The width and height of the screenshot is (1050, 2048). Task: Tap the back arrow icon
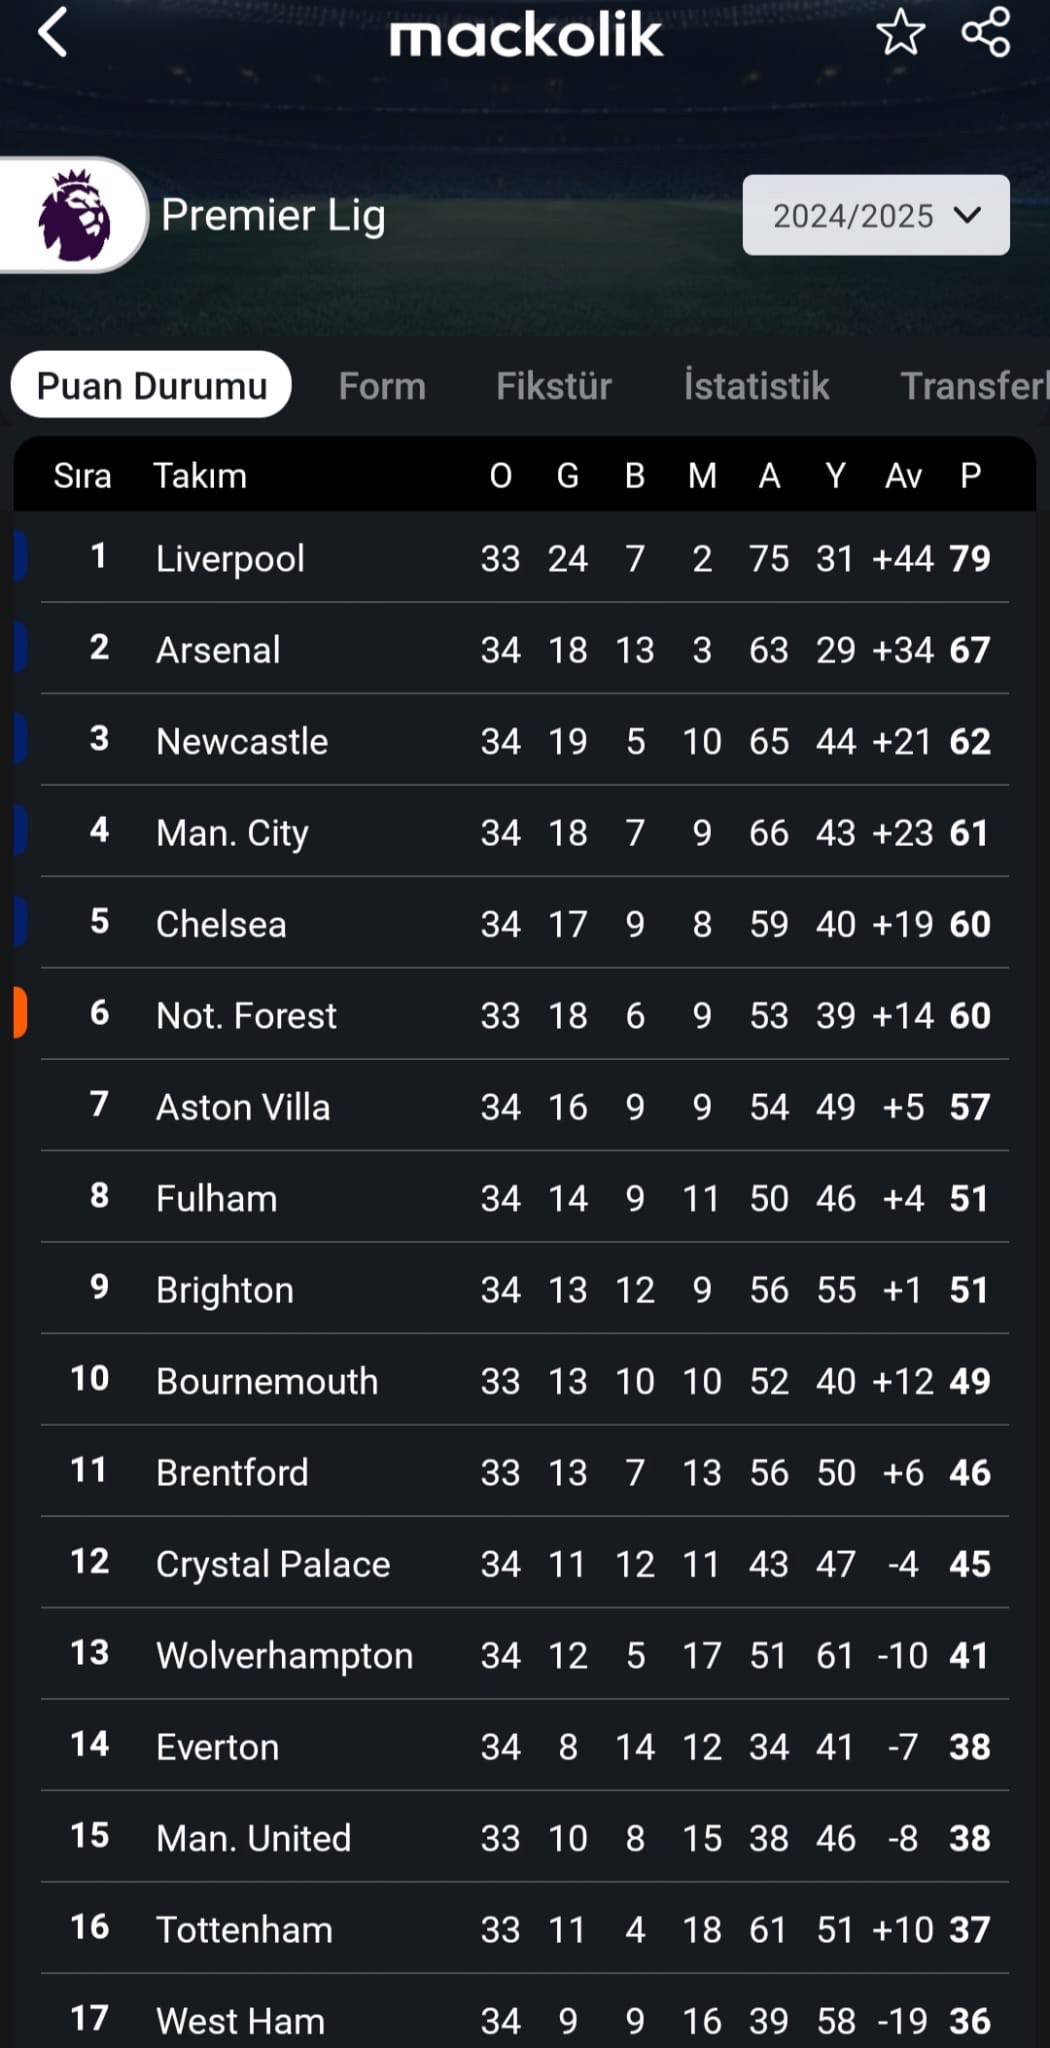pyautogui.click(x=52, y=32)
